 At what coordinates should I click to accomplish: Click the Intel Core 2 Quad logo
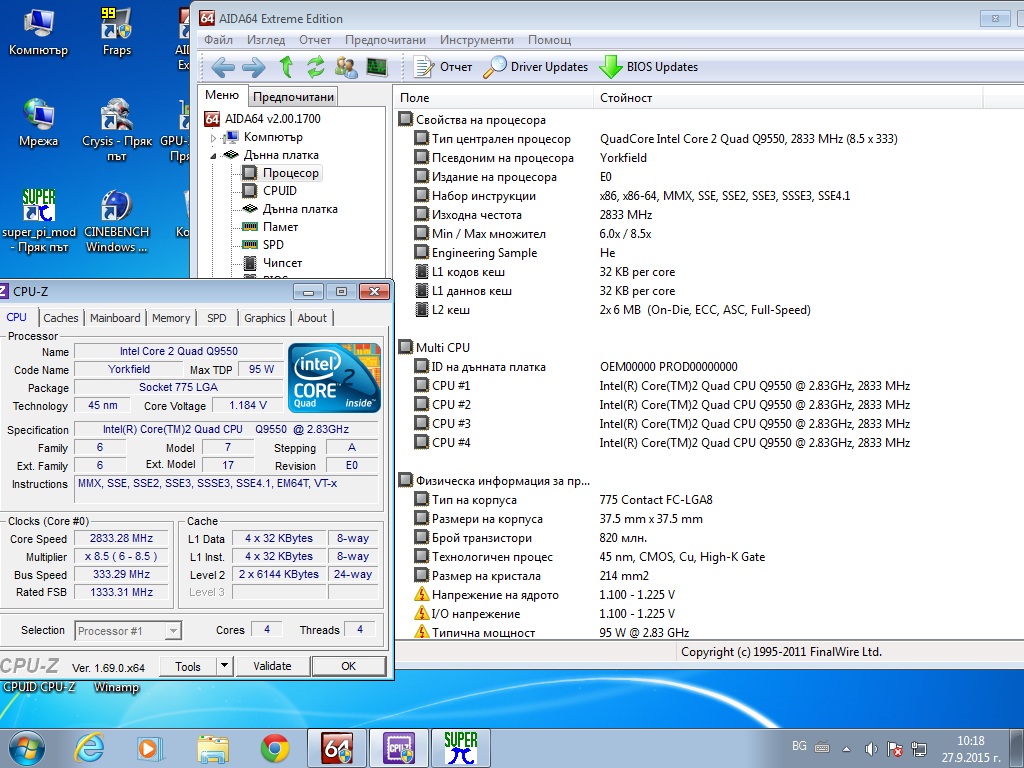334,377
